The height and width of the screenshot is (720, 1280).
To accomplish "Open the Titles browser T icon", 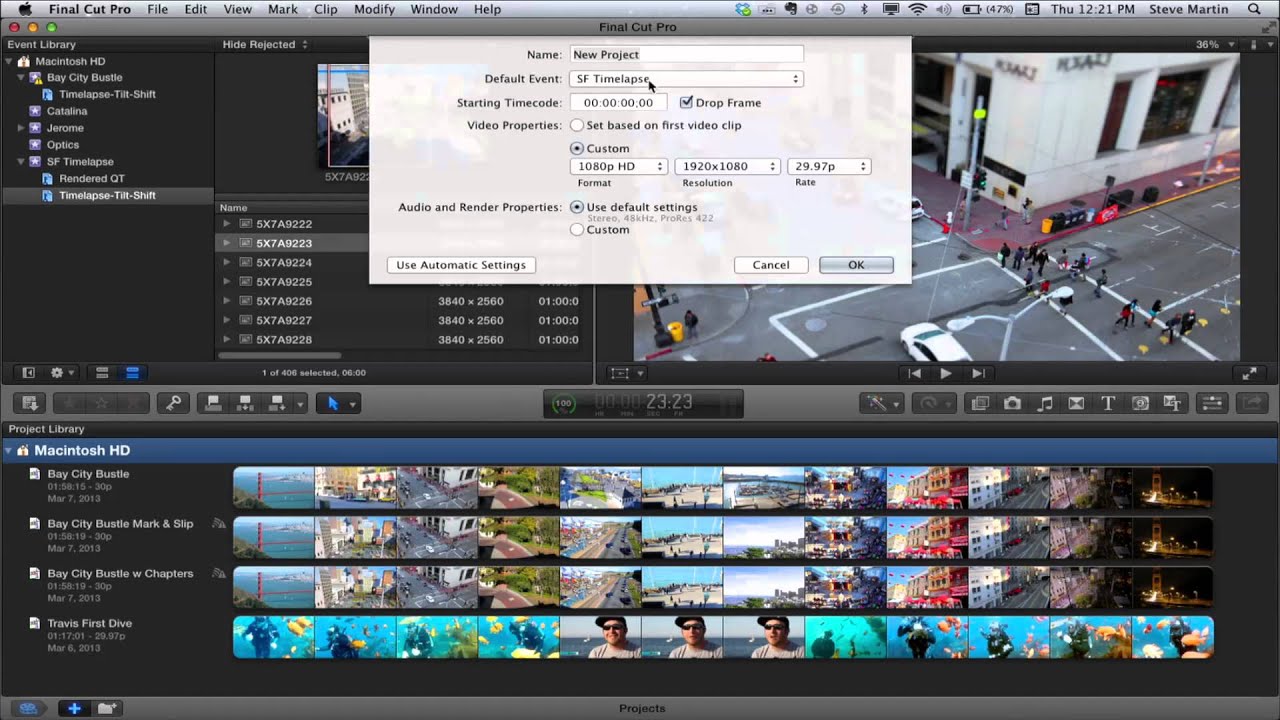I will coord(1108,403).
